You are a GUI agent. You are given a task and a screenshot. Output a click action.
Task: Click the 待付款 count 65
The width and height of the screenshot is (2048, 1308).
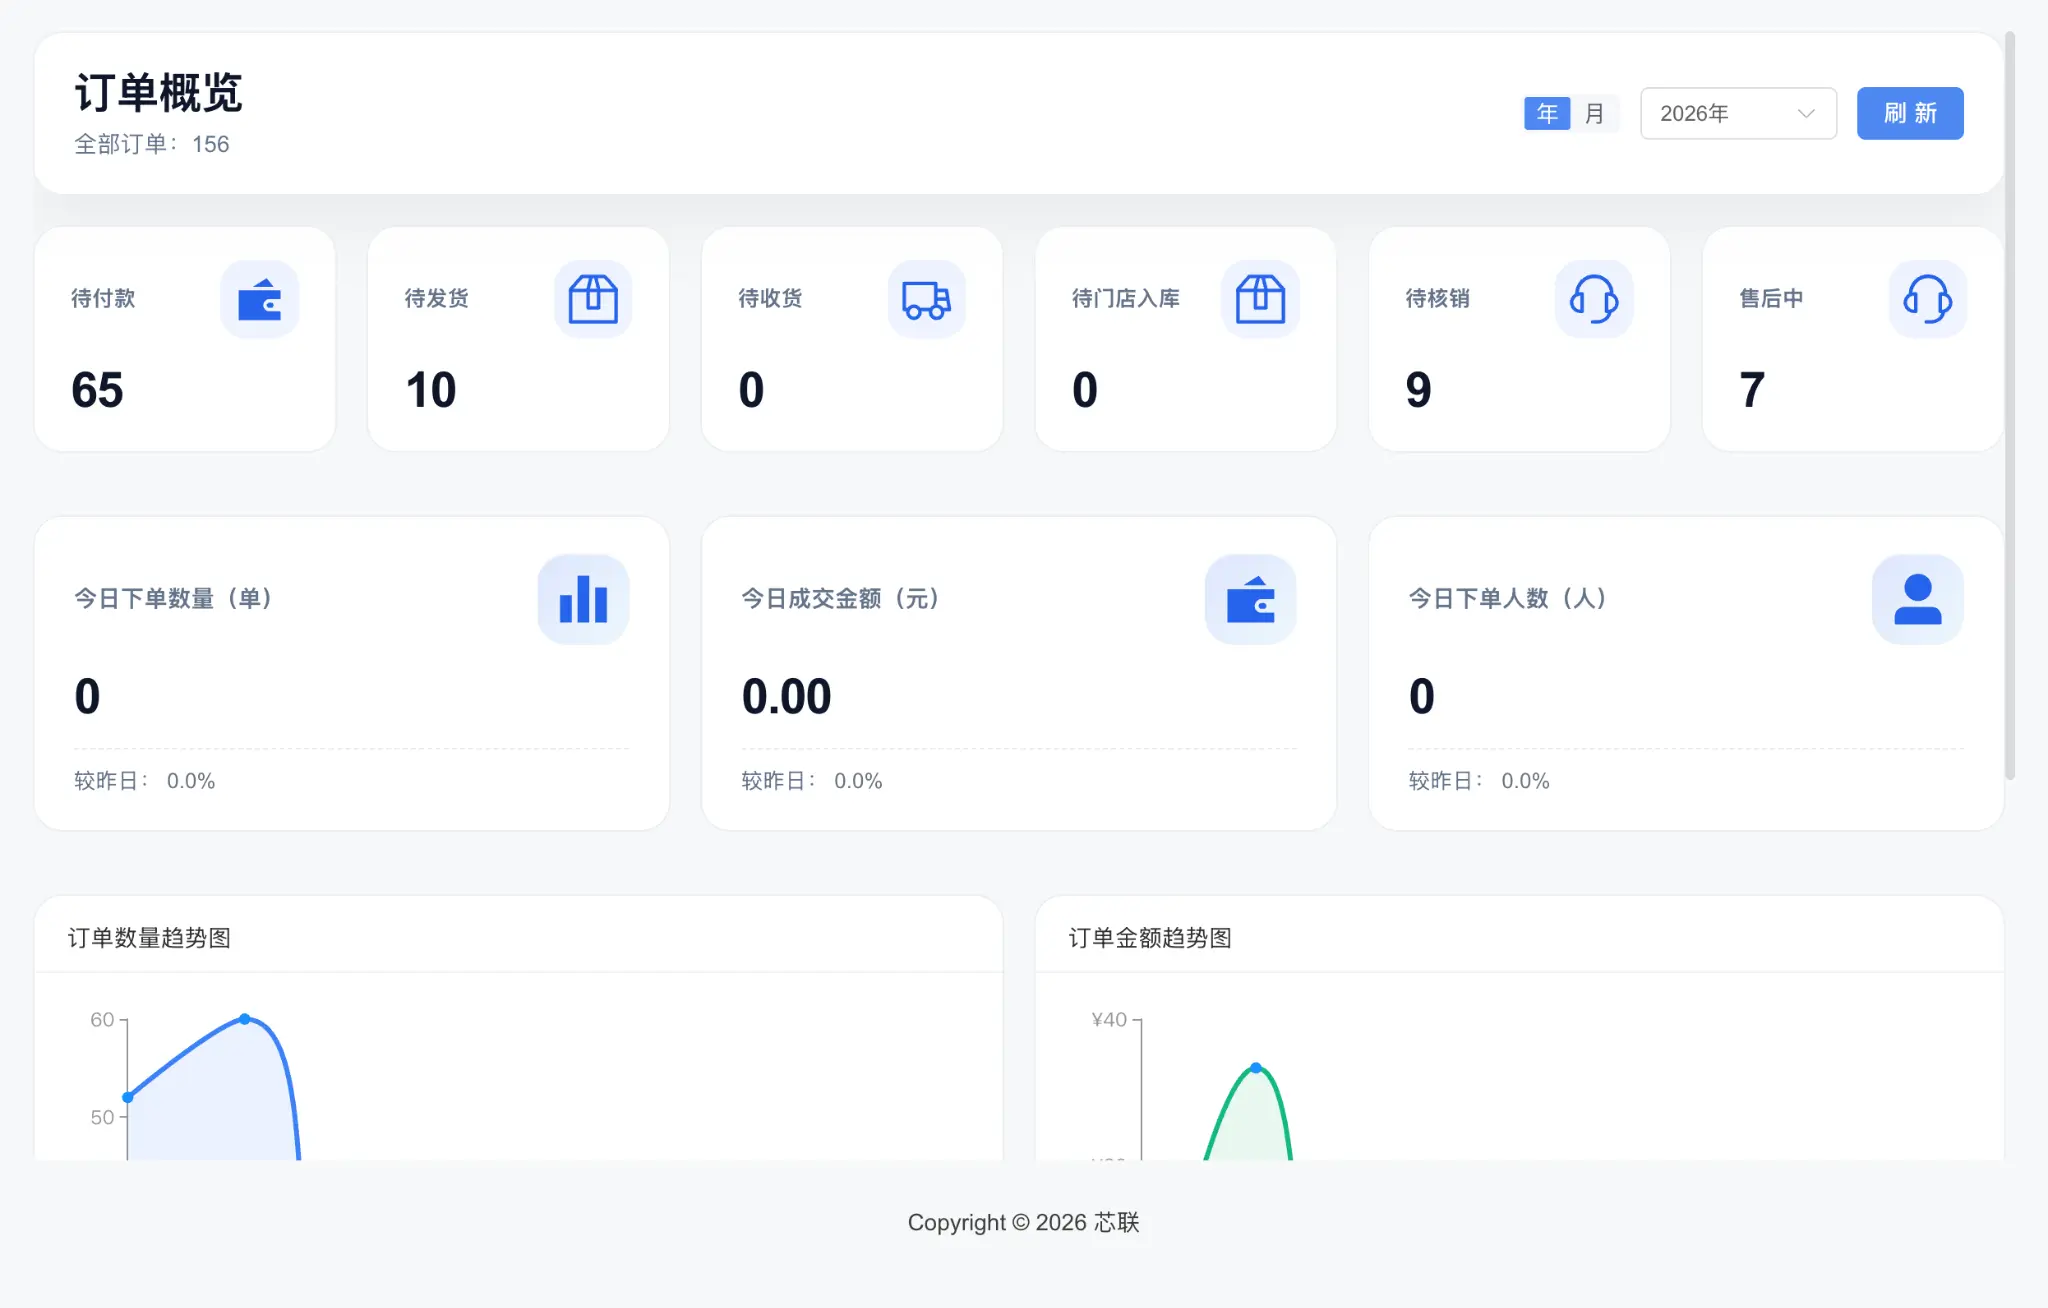97,389
